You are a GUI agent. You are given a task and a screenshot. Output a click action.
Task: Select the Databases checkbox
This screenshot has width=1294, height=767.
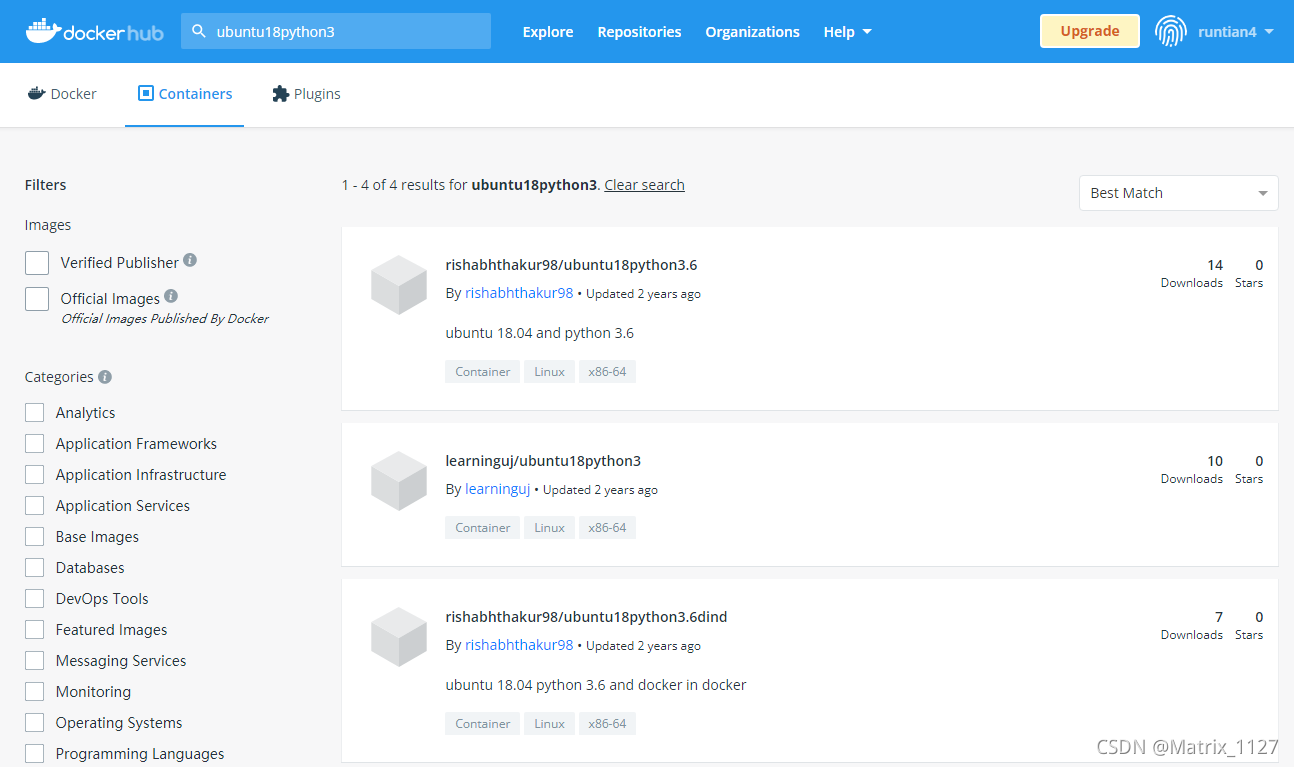point(35,567)
